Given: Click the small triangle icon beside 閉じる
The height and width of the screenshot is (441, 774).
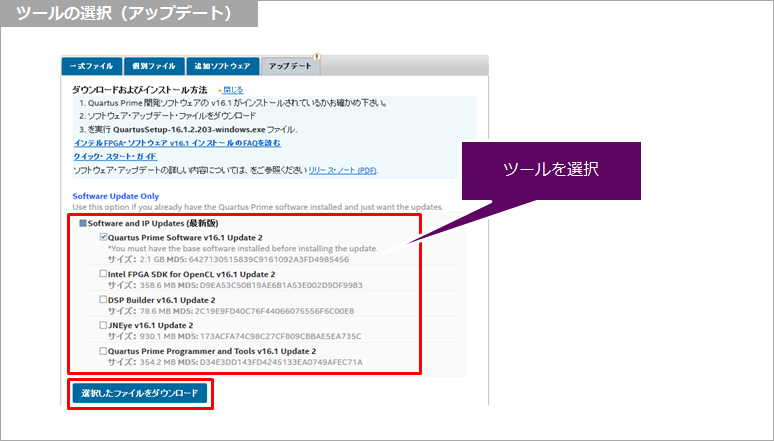Looking at the screenshot, I should click(x=220, y=91).
